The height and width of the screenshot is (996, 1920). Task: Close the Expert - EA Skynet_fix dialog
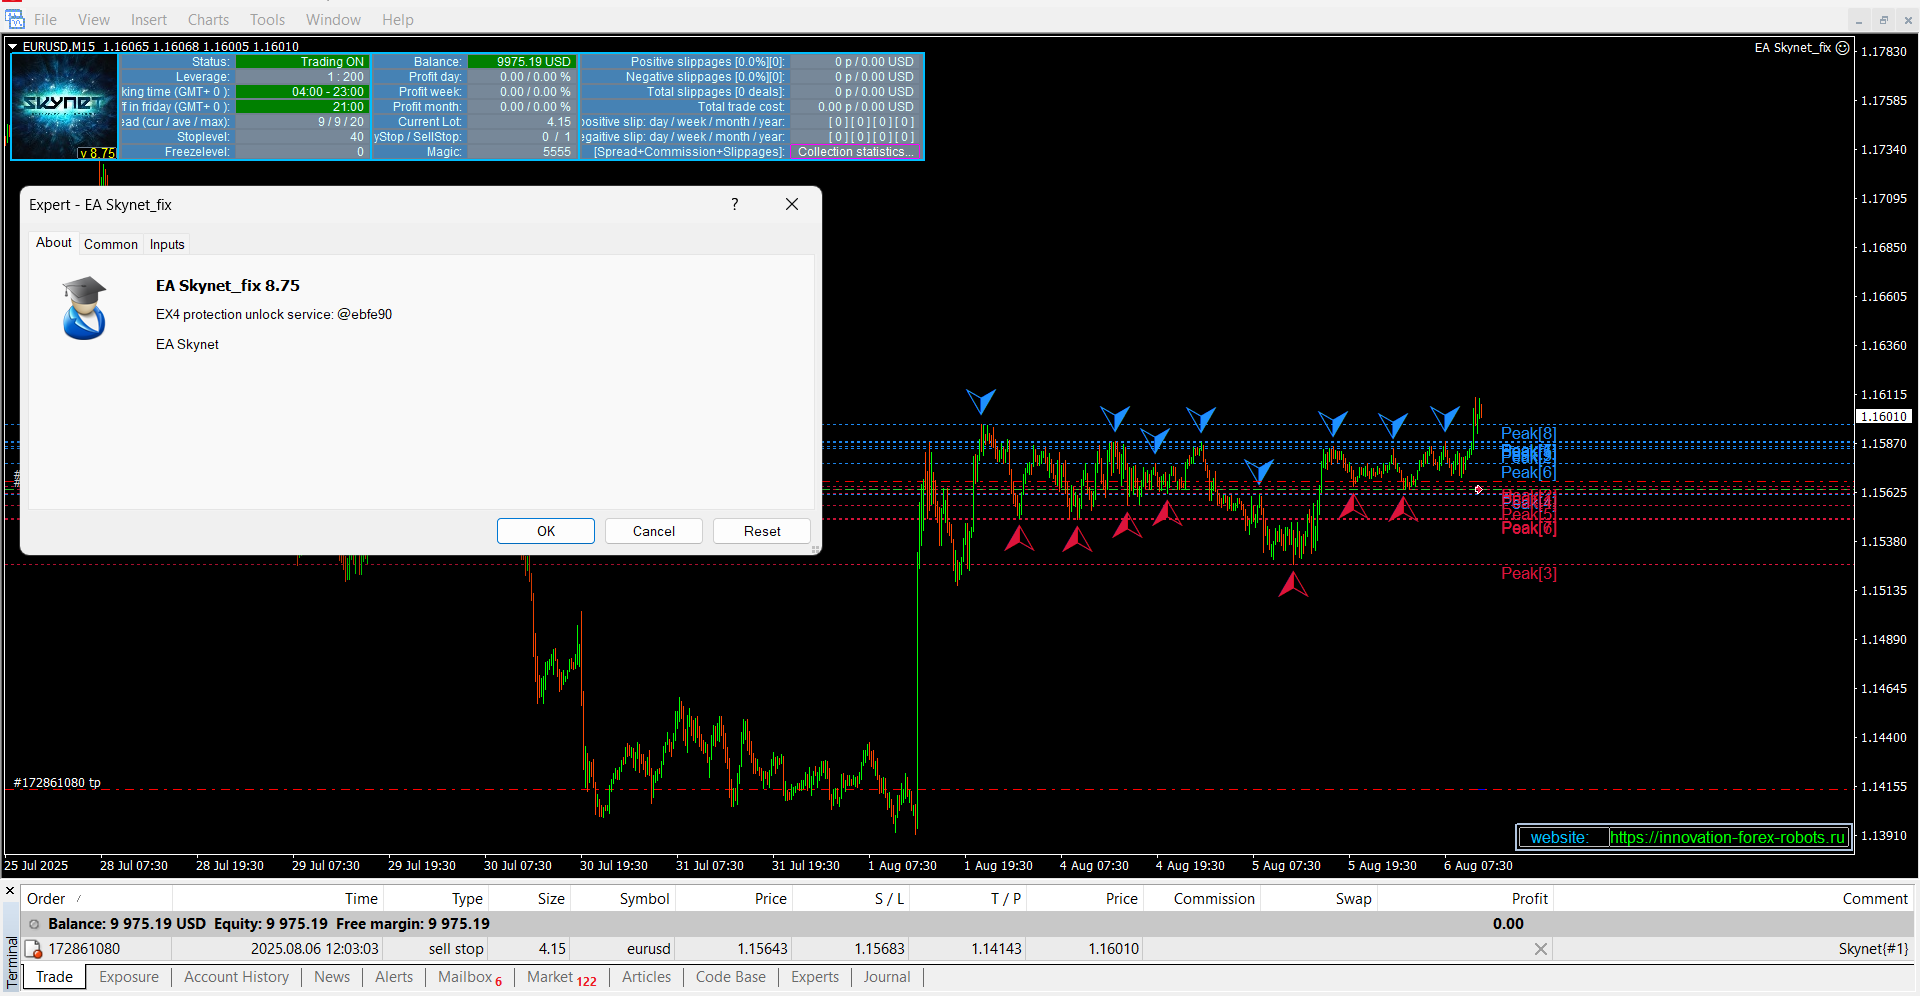point(792,204)
